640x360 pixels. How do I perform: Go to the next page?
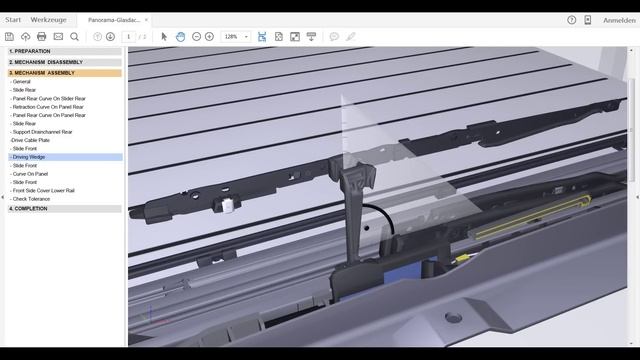pyautogui.click(x=110, y=37)
